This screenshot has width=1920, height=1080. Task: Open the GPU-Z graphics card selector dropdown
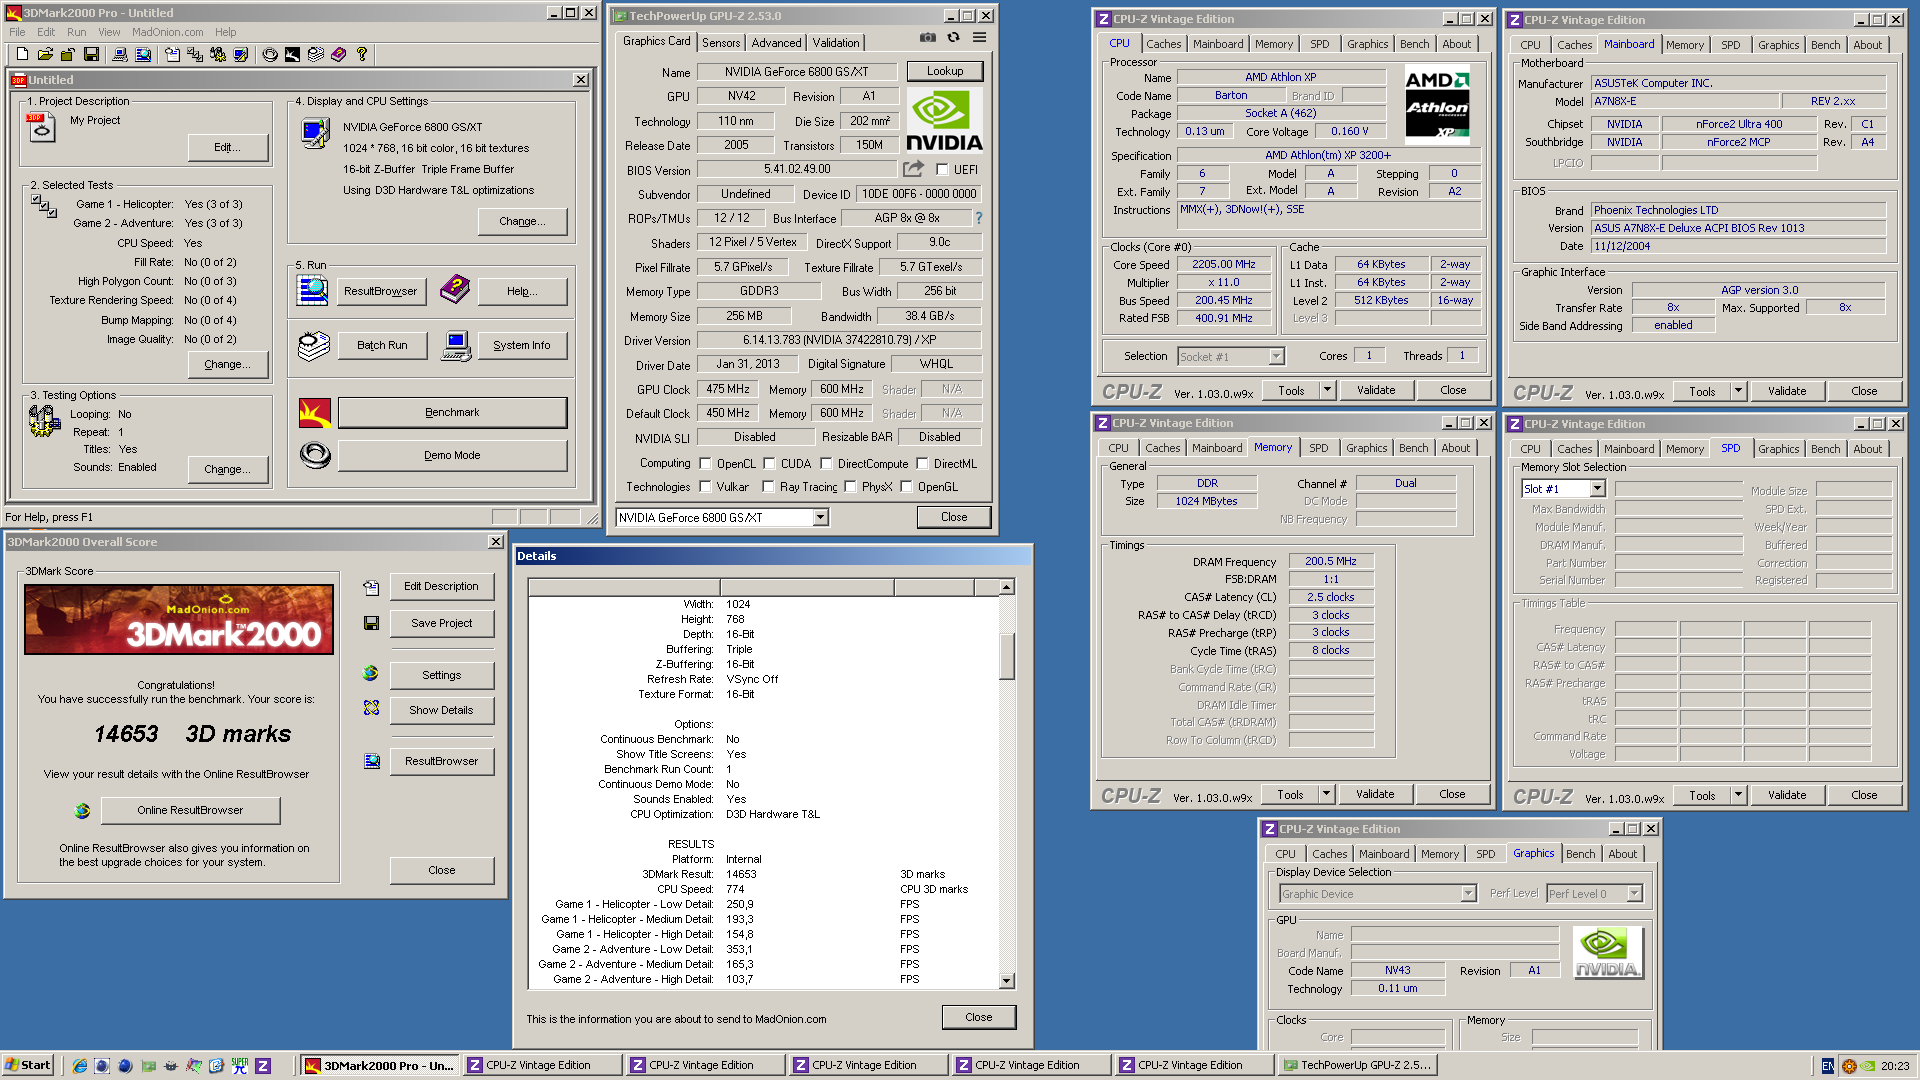point(820,517)
